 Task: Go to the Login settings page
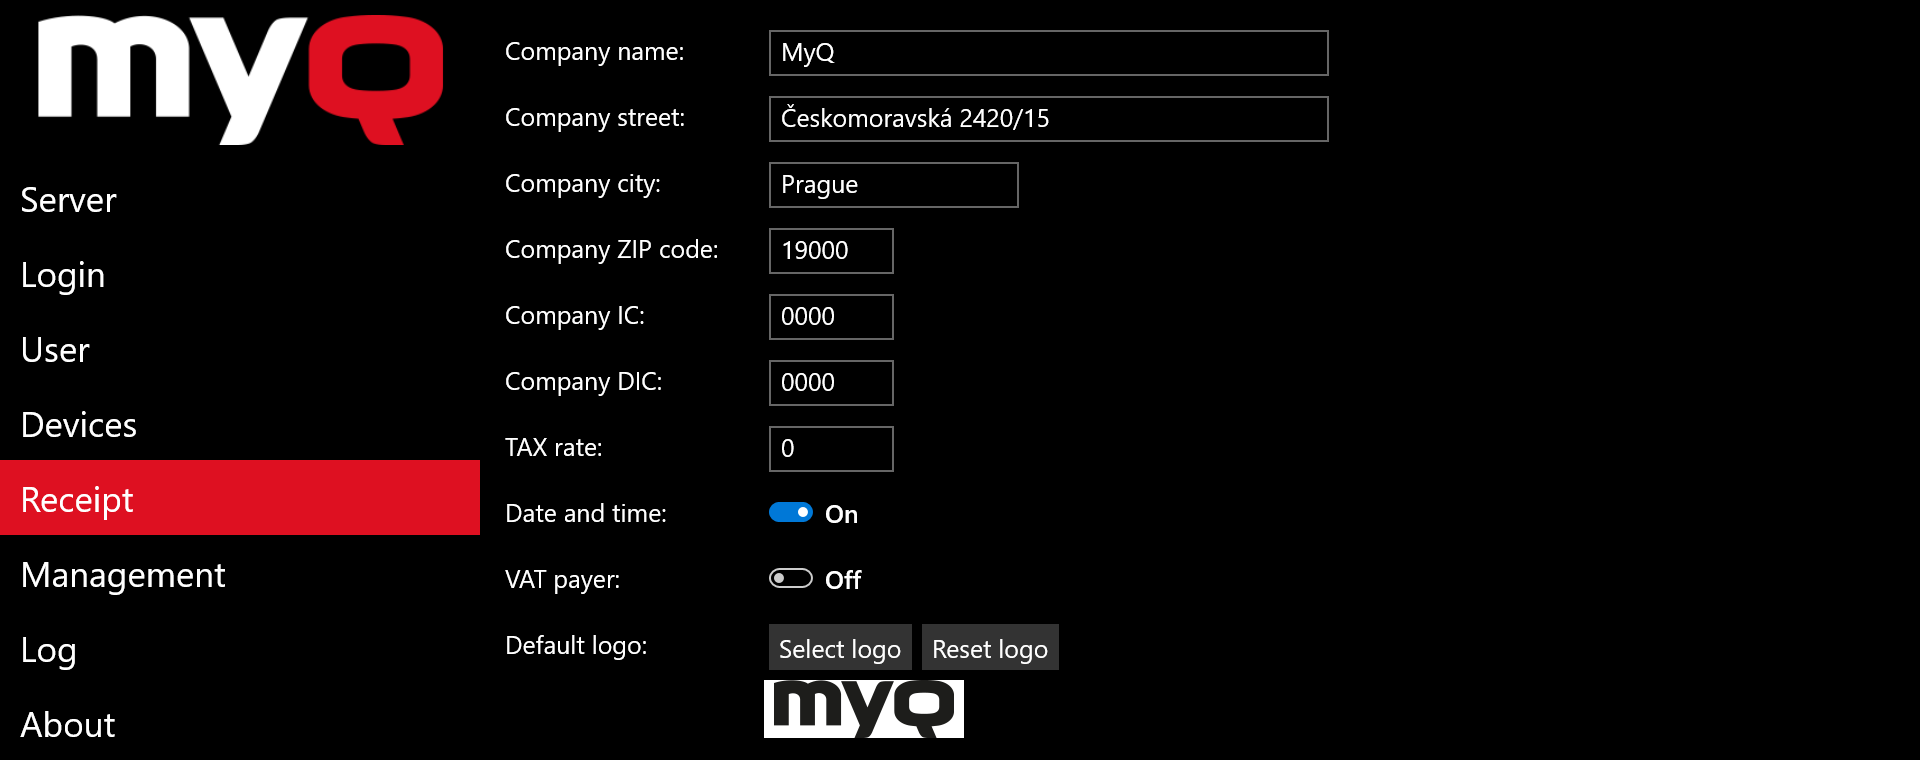pyautogui.click(x=63, y=275)
